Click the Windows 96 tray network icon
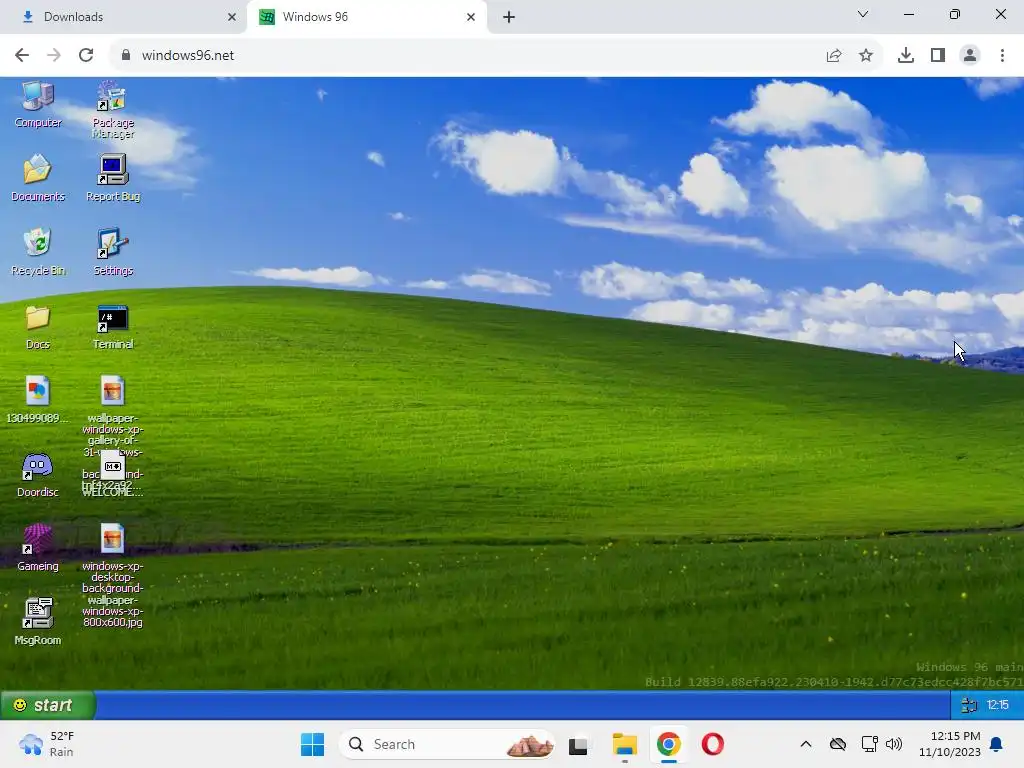 point(969,705)
